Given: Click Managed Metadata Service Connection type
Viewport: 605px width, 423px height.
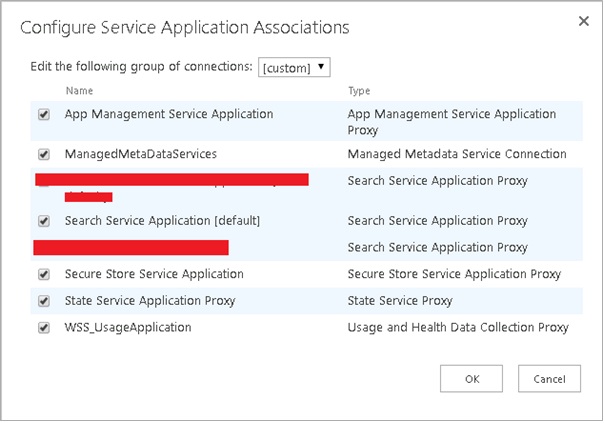Looking at the screenshot, I should [457, 154].
